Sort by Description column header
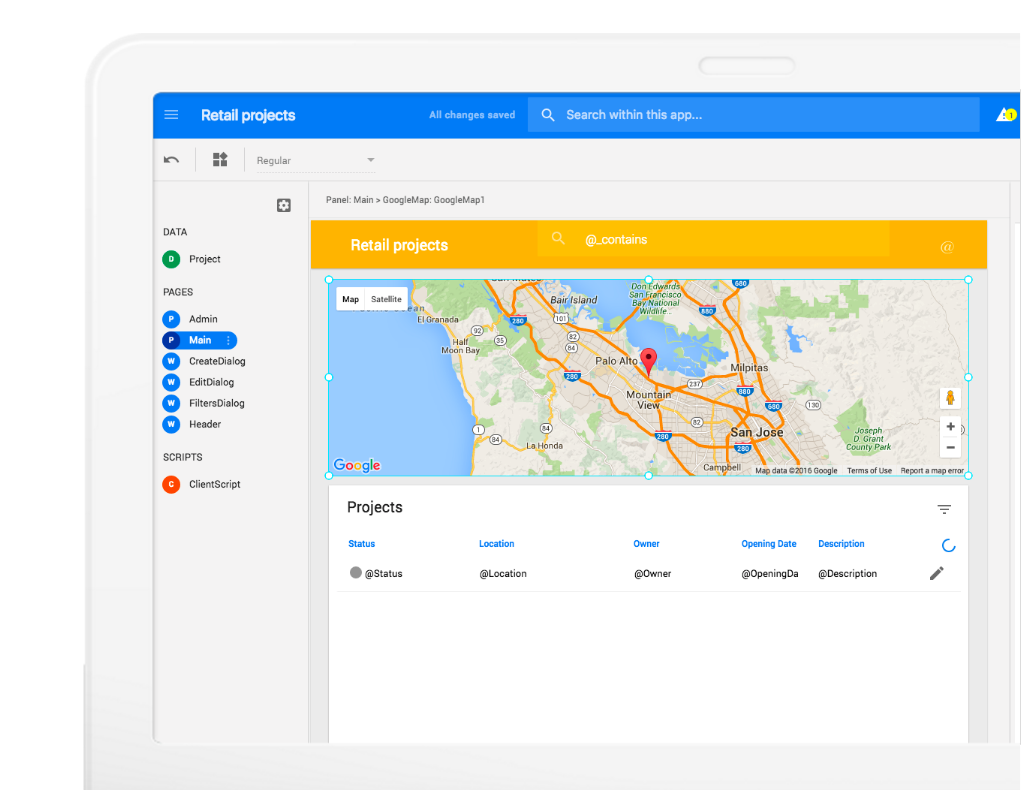Screen dimensions: 1021x790 (841, 544)
